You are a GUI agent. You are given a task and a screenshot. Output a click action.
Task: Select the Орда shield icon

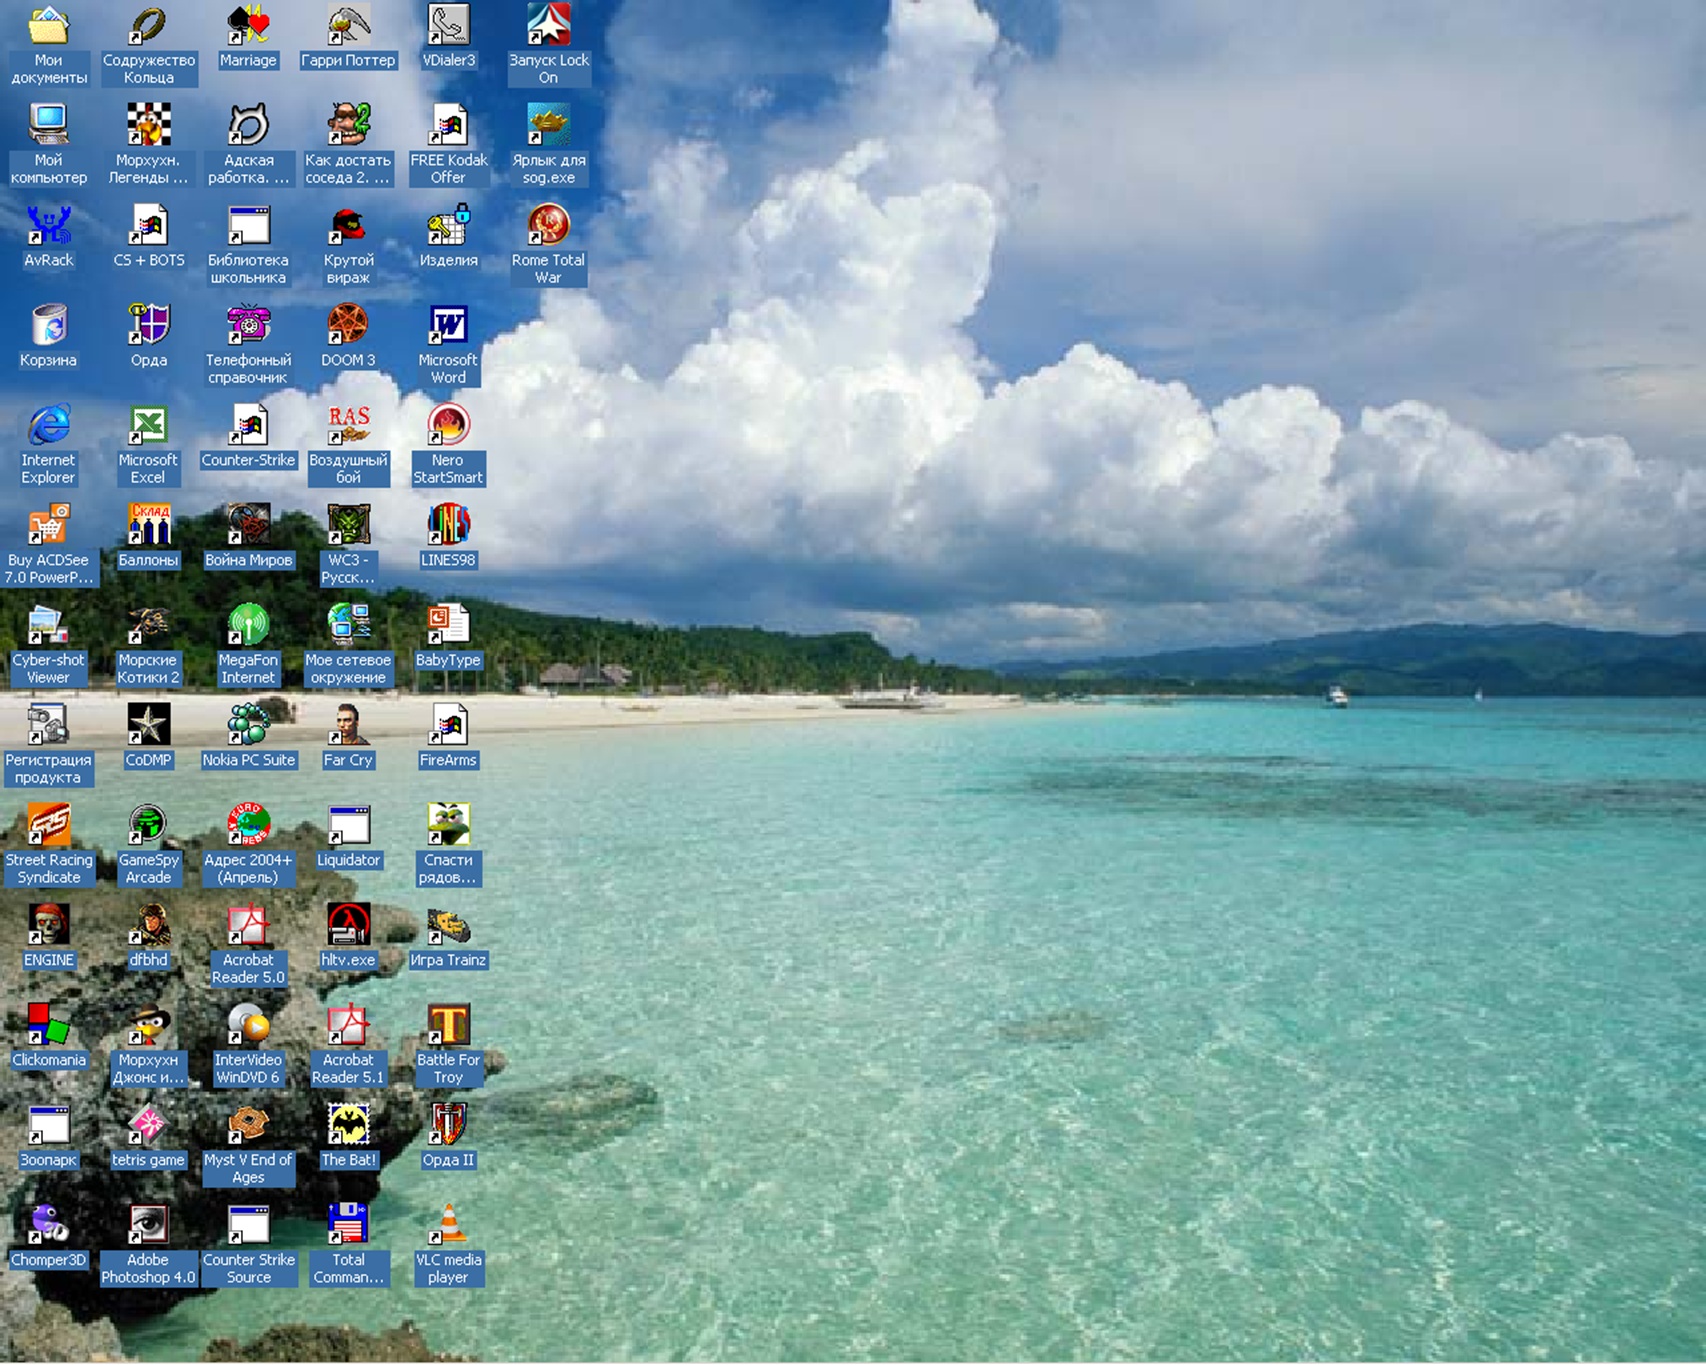148,325
